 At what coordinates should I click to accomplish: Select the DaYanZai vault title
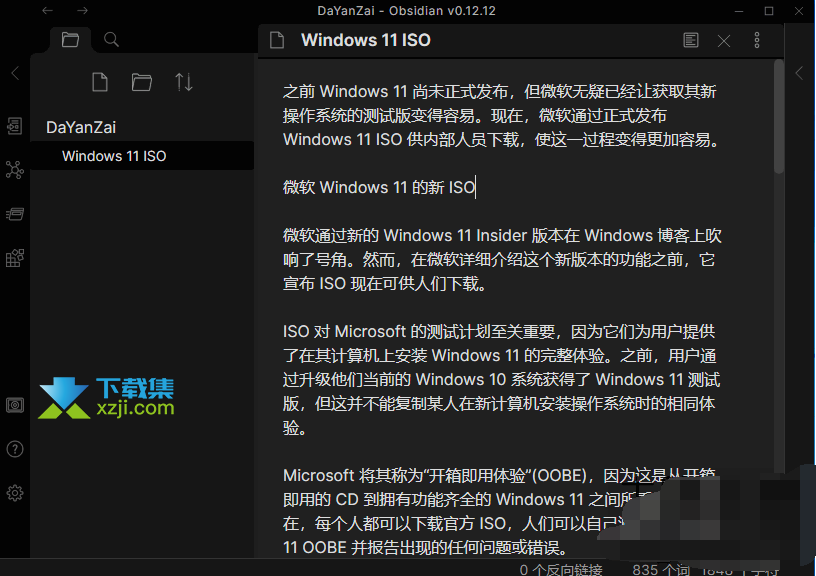pyautogui.click(x=81, y=127)
